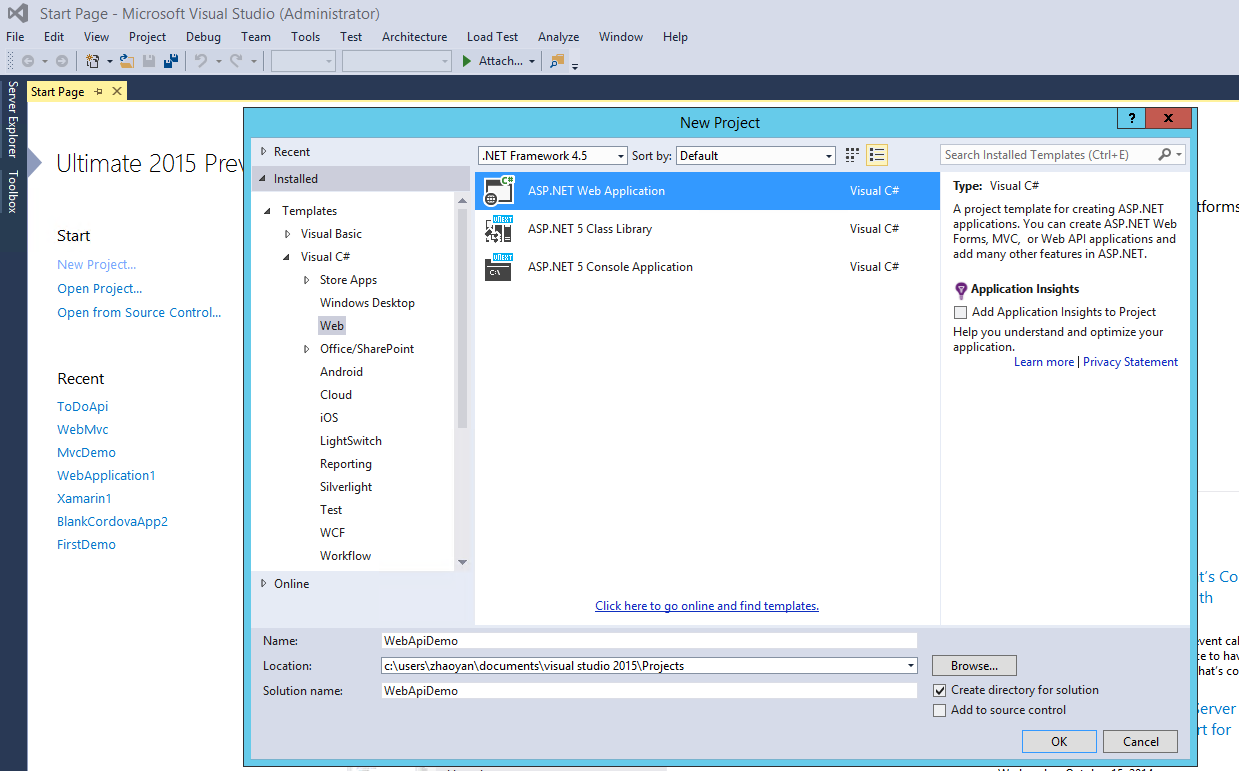The height and width of the screenshot is (771, 1239).
Task: Click the Open File folder toolbar icon
Action: pos(127,61)
